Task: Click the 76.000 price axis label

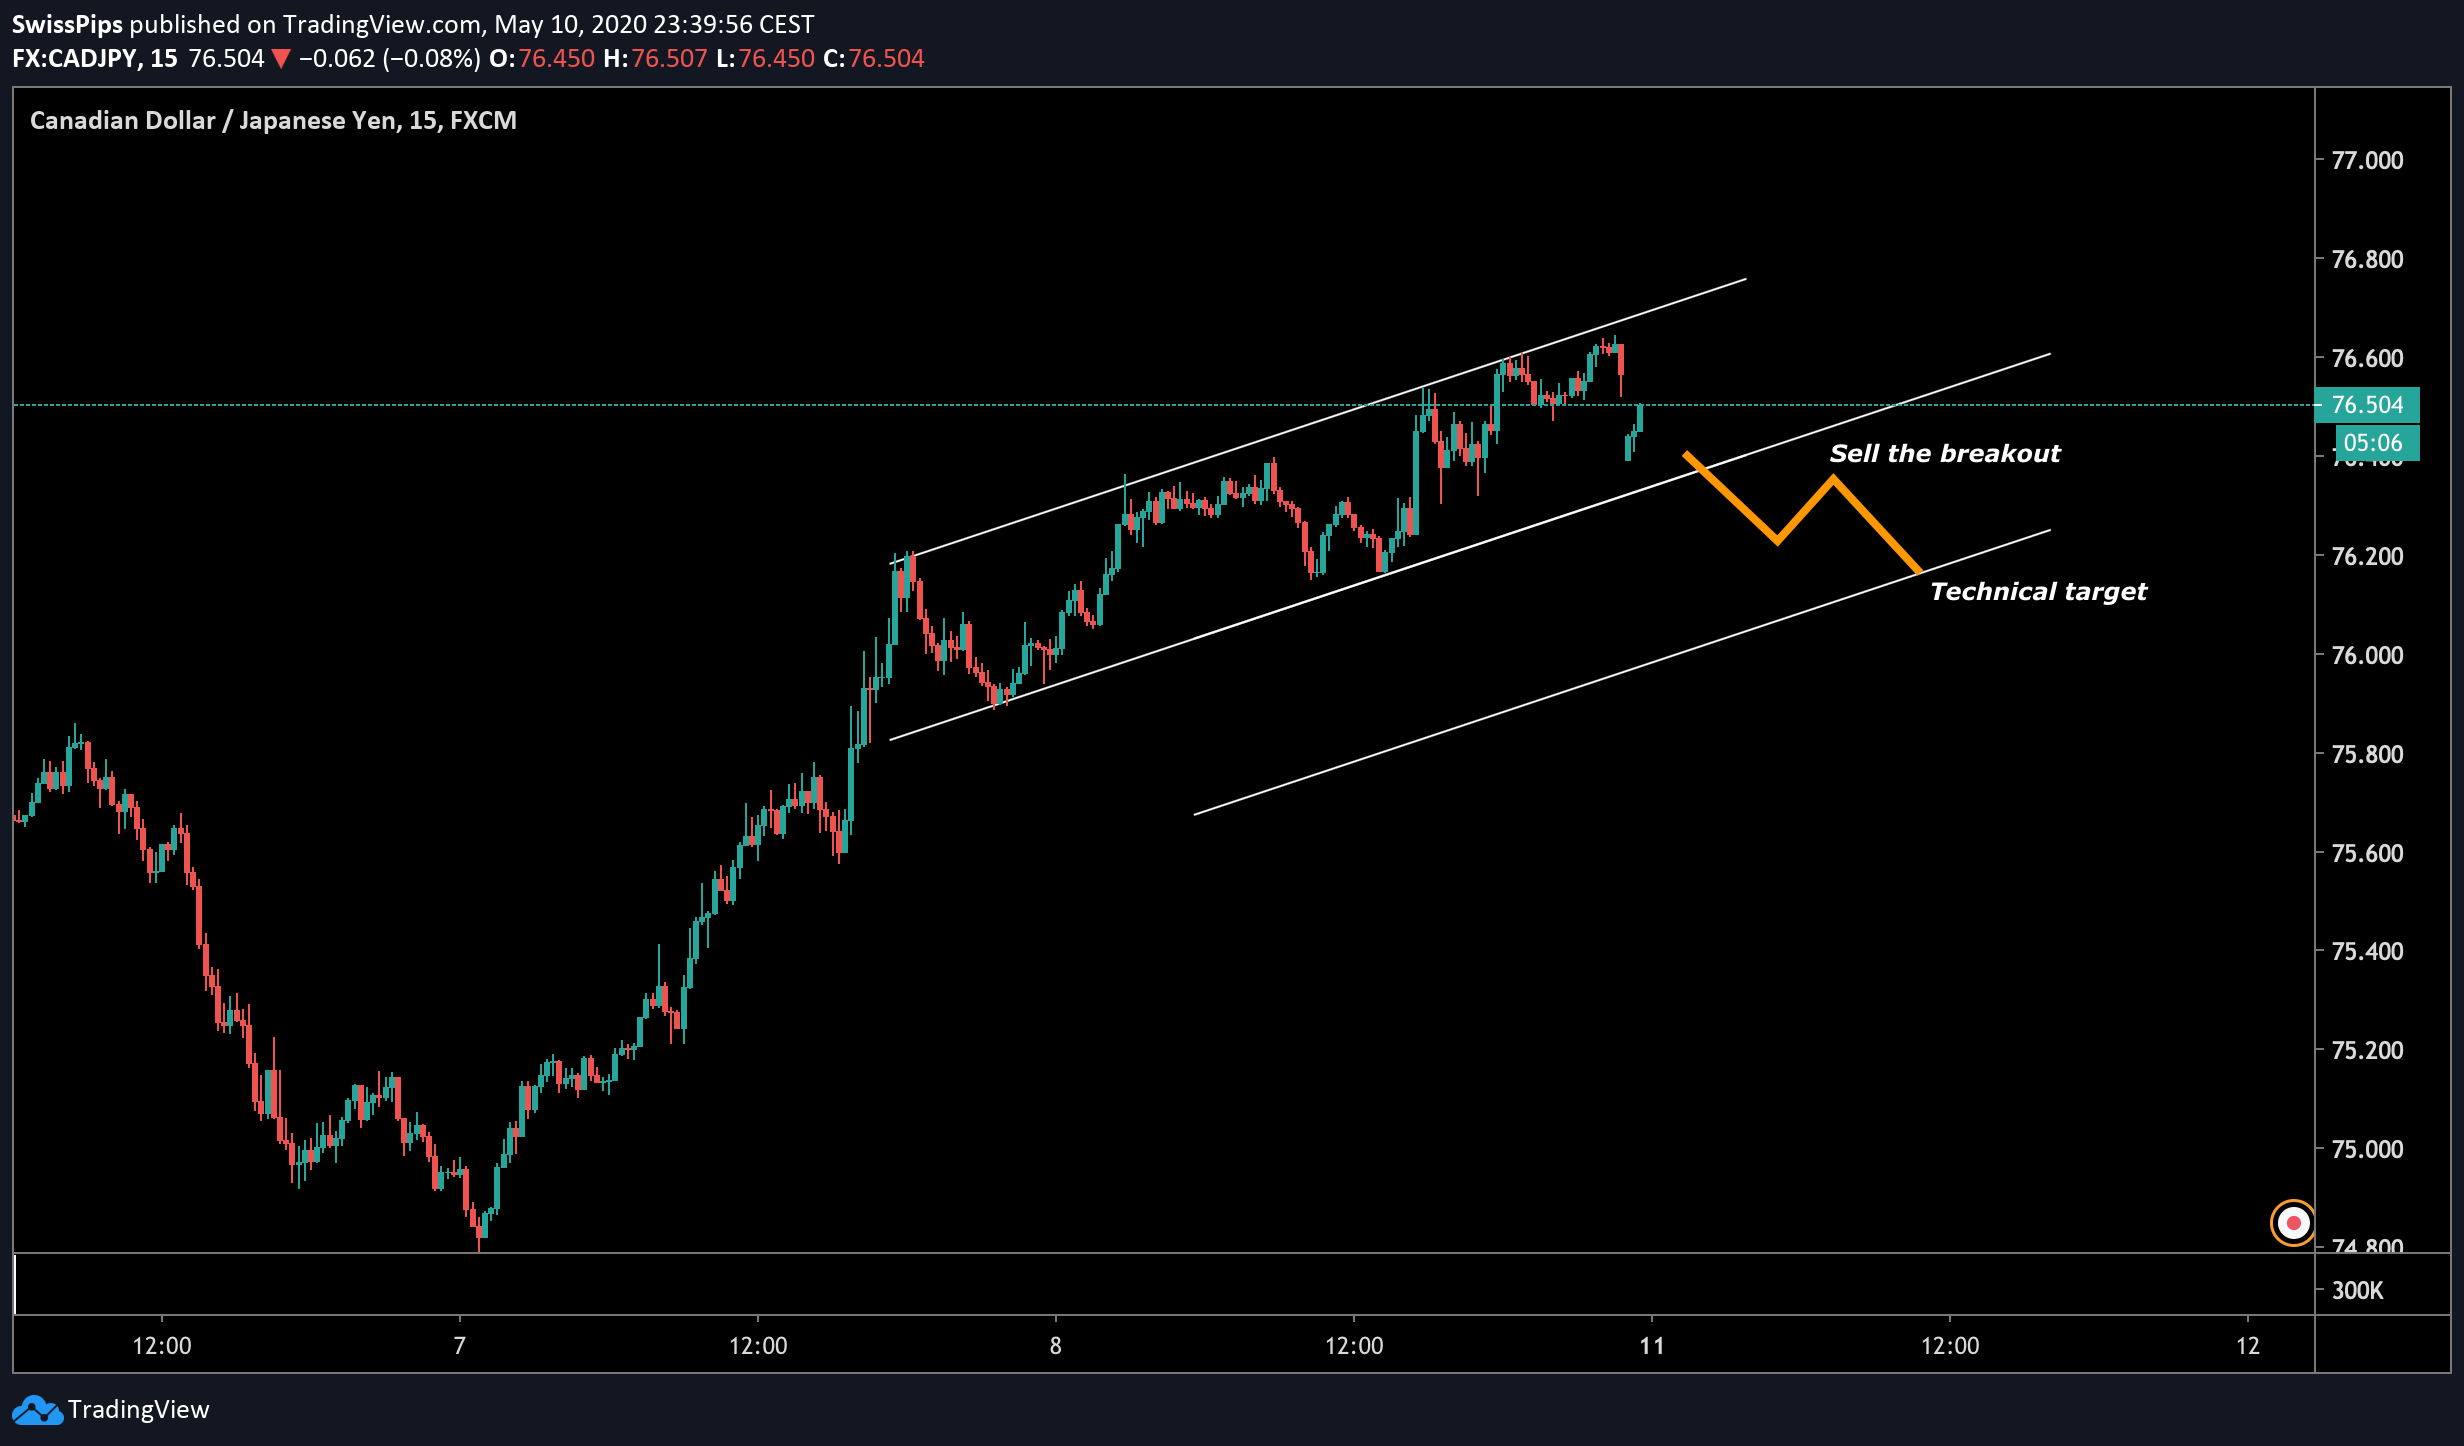Action: click(2367, 655)
